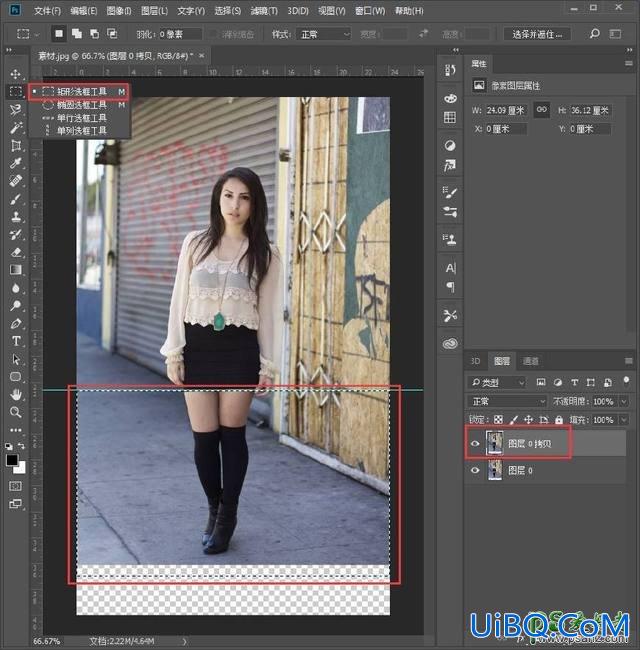Hide the 图层 0 layer
Viewport: 640px width, 650px height.
click(x=475, y=470)
